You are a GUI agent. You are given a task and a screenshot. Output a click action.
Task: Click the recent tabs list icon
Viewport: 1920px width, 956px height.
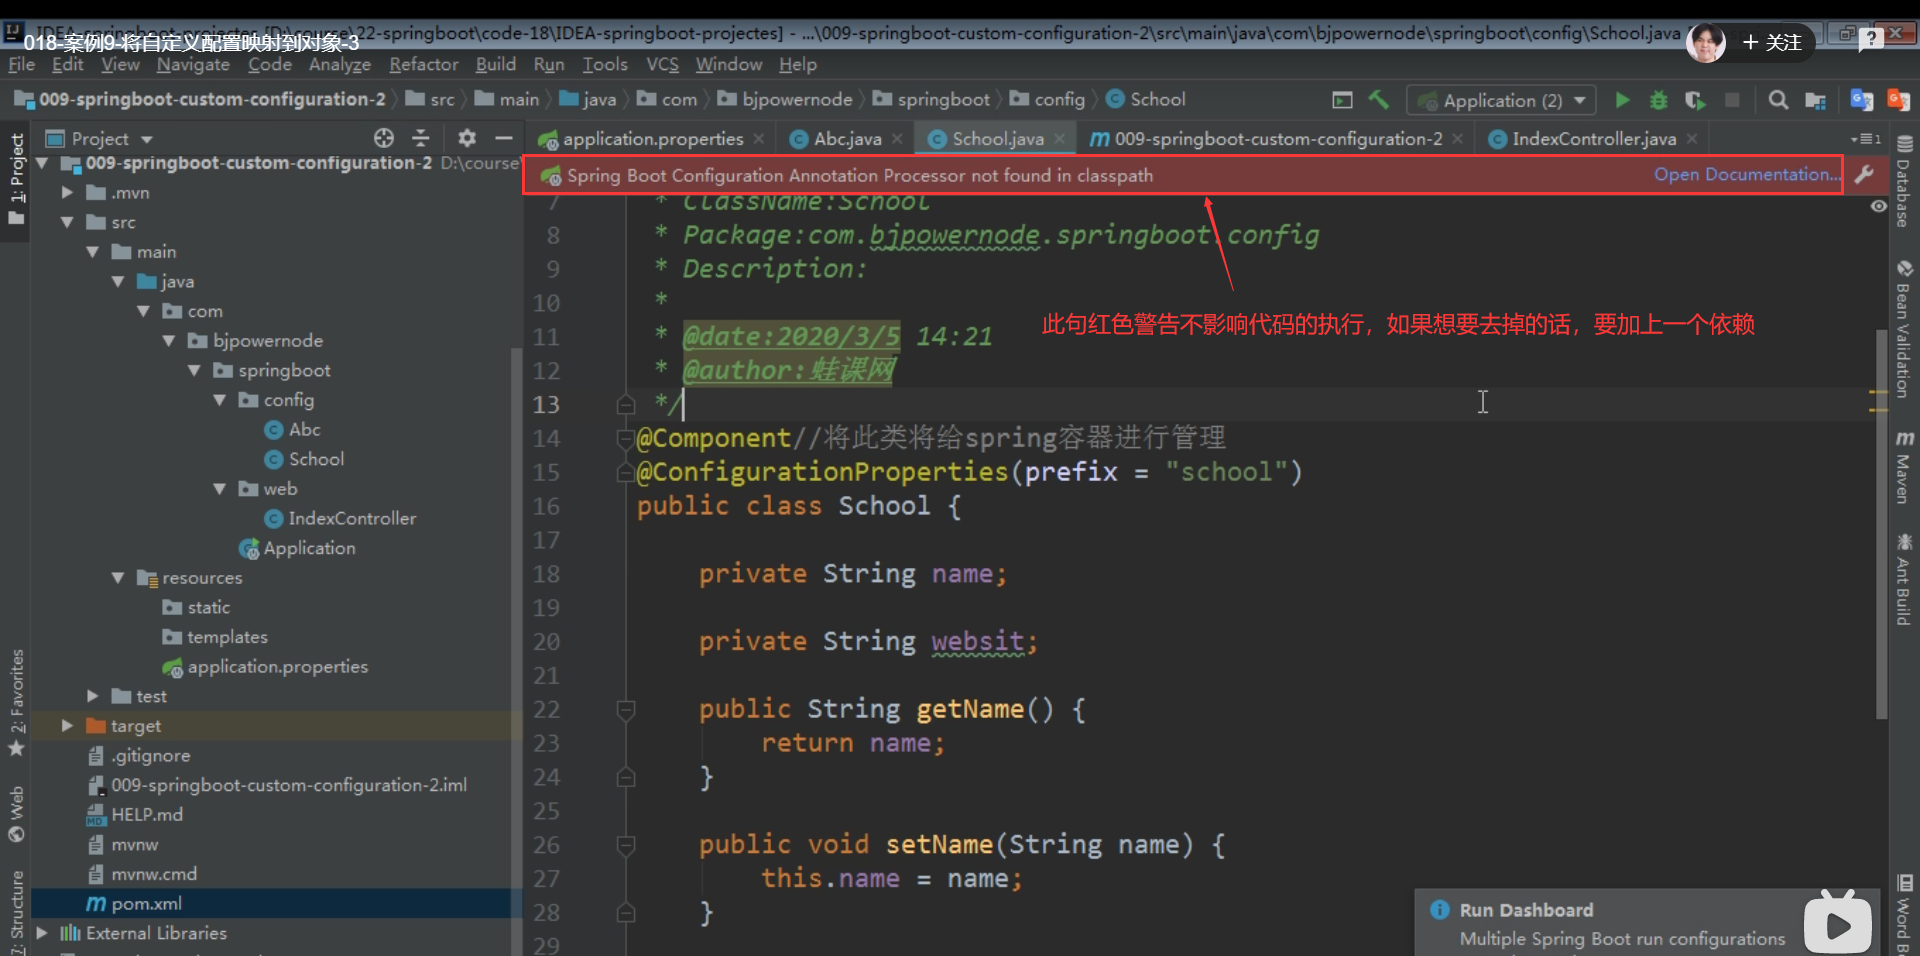[1866, 139]
